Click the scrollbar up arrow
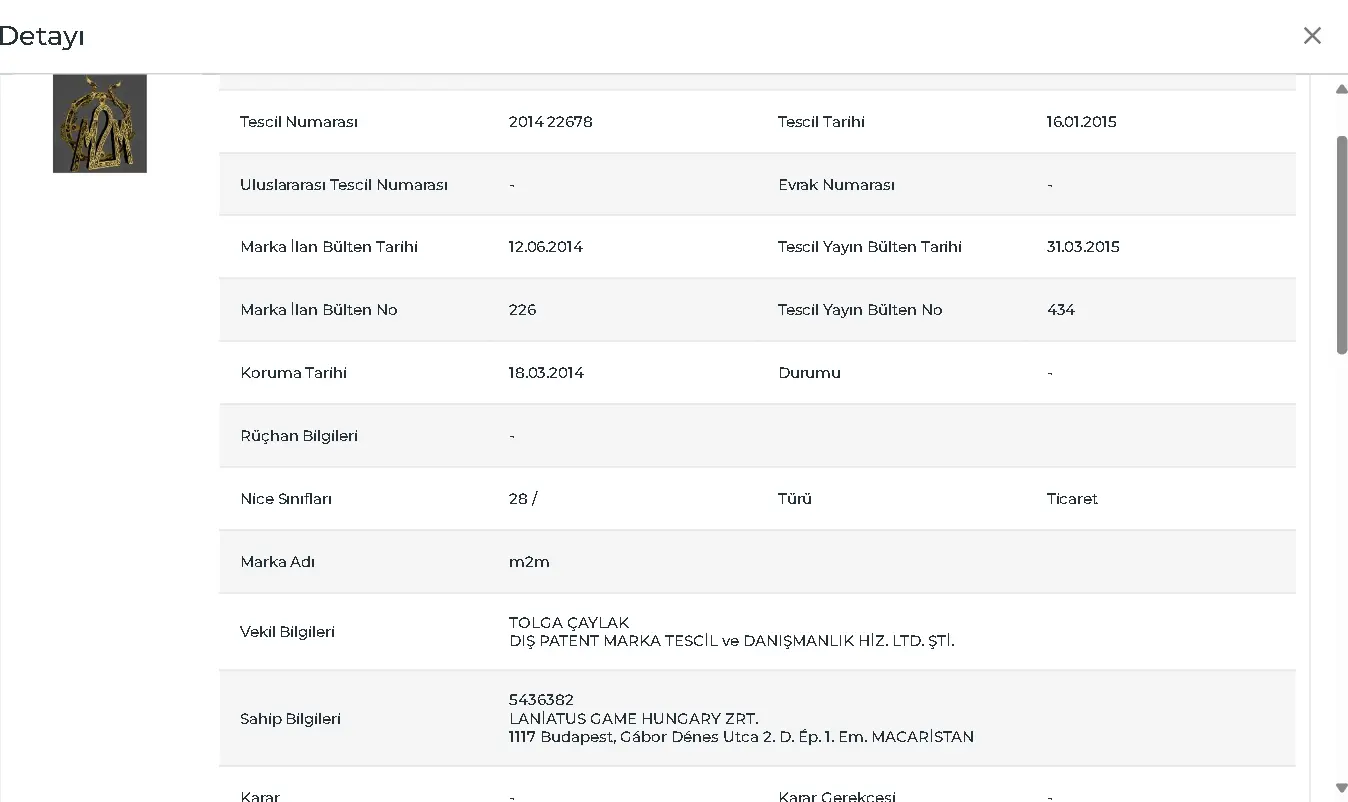Screen dimensions: 1348x802 (x=1341, y=89)
